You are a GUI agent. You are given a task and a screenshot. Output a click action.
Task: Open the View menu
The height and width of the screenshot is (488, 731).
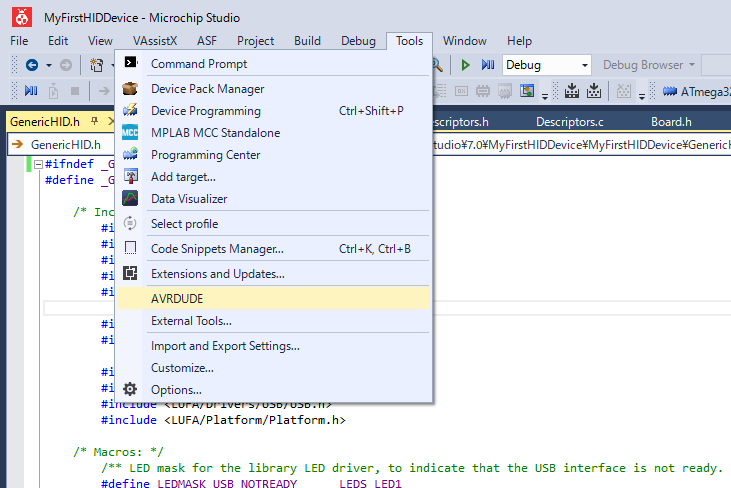[x=100, y=41]
